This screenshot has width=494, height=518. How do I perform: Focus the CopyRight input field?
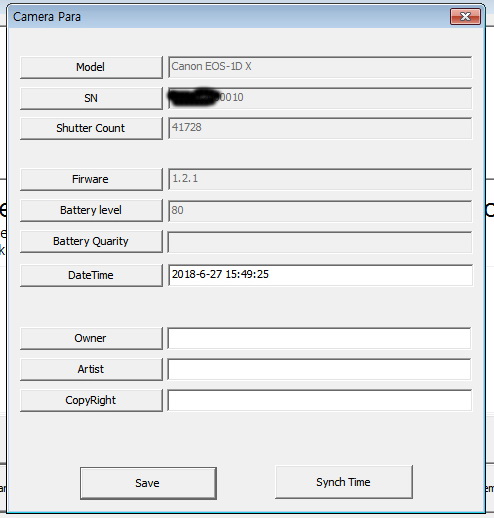(320, 400)
